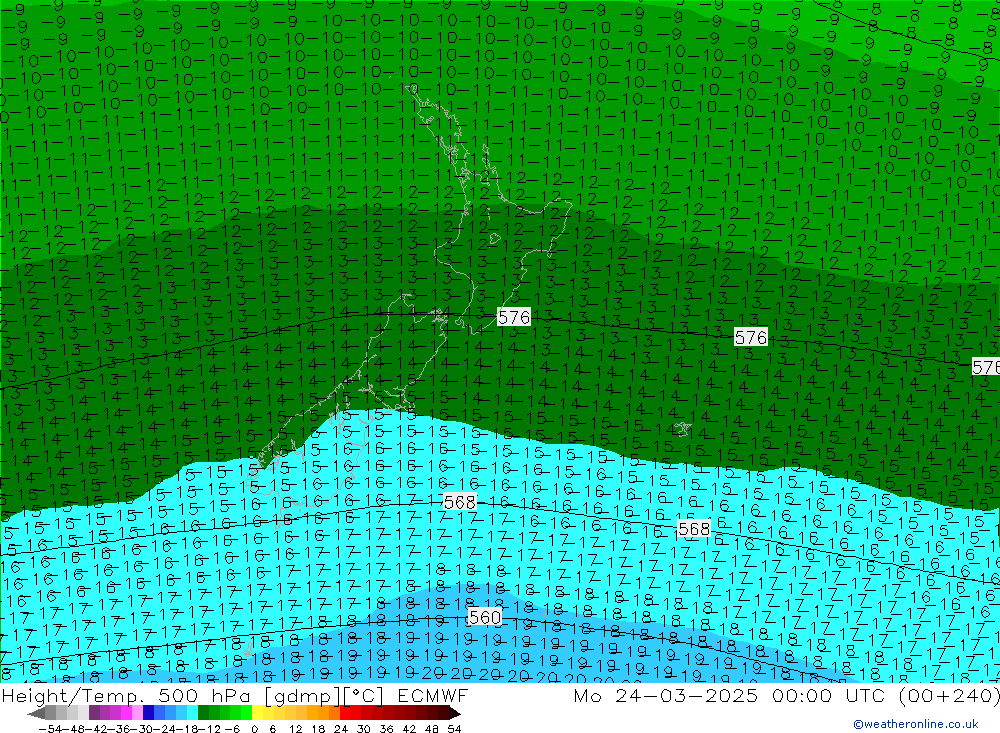Viewport: 1000px width, 733px height.
Task: Pick the dark blue legend swatch at -30
Action: pos(148,713)
